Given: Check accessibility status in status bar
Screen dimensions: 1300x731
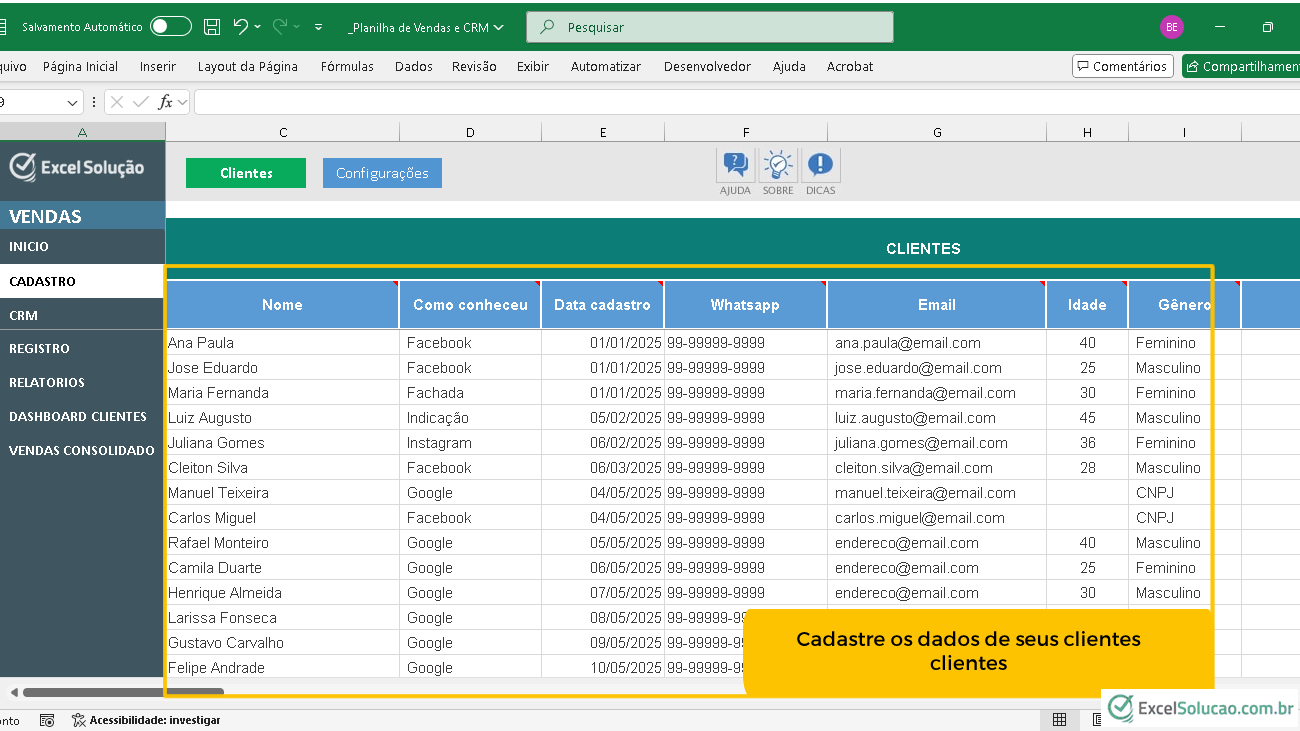Looking at the screenshot, I should click(146, 720).
